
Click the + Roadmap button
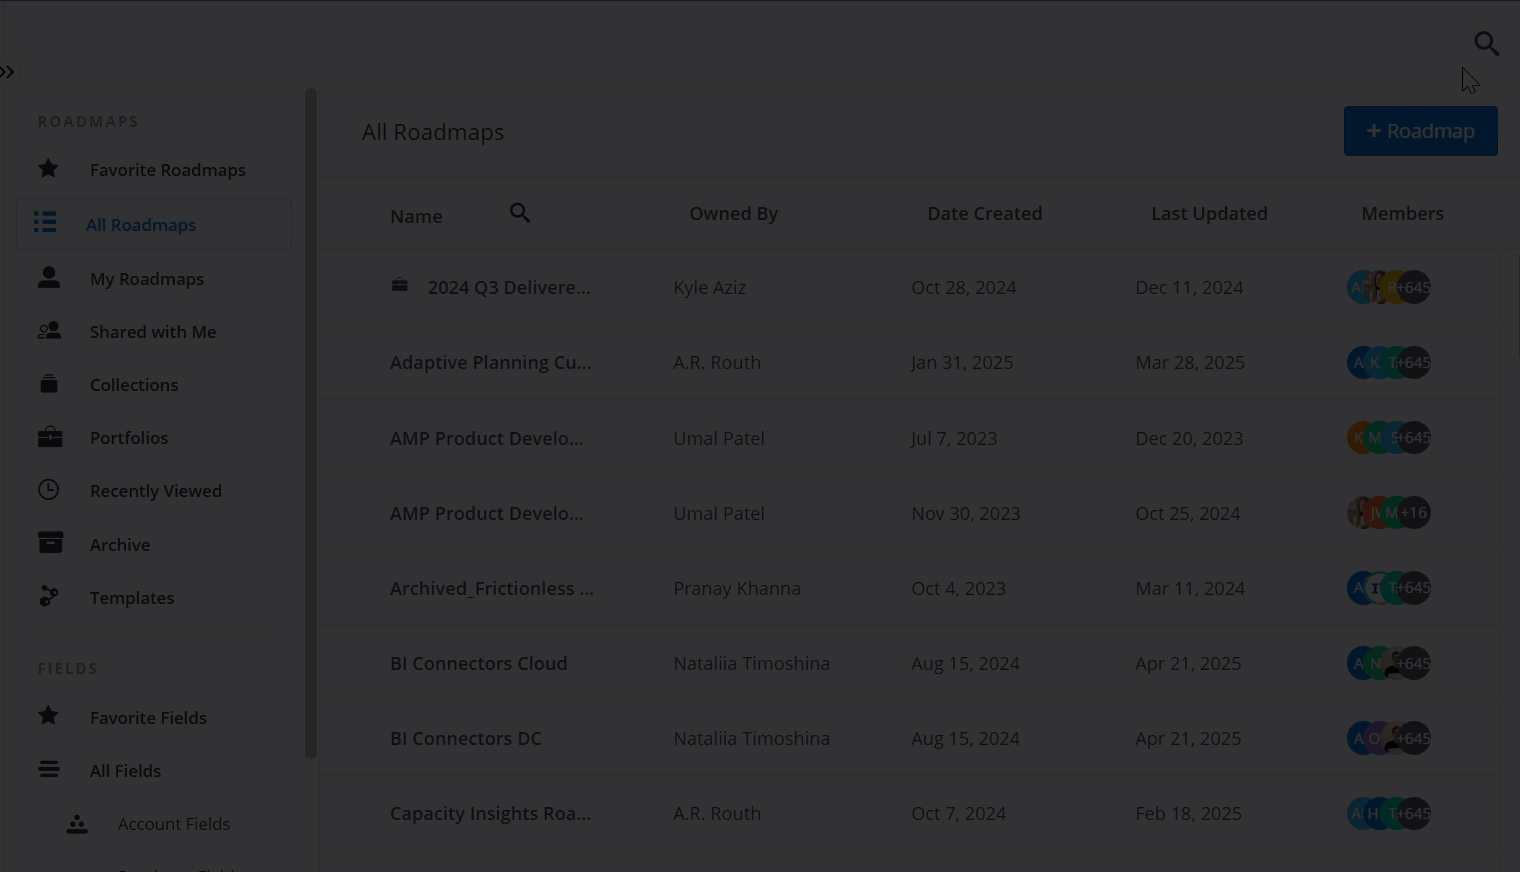1420,131
